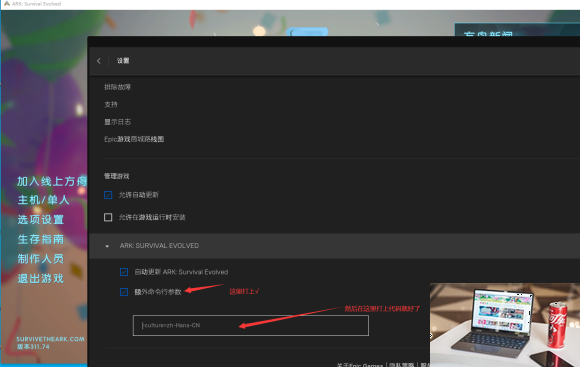This screenshot has height=367, width=580.
Task: Select 主机/单人 in ARK menu
Action: (x=43, y=200)
